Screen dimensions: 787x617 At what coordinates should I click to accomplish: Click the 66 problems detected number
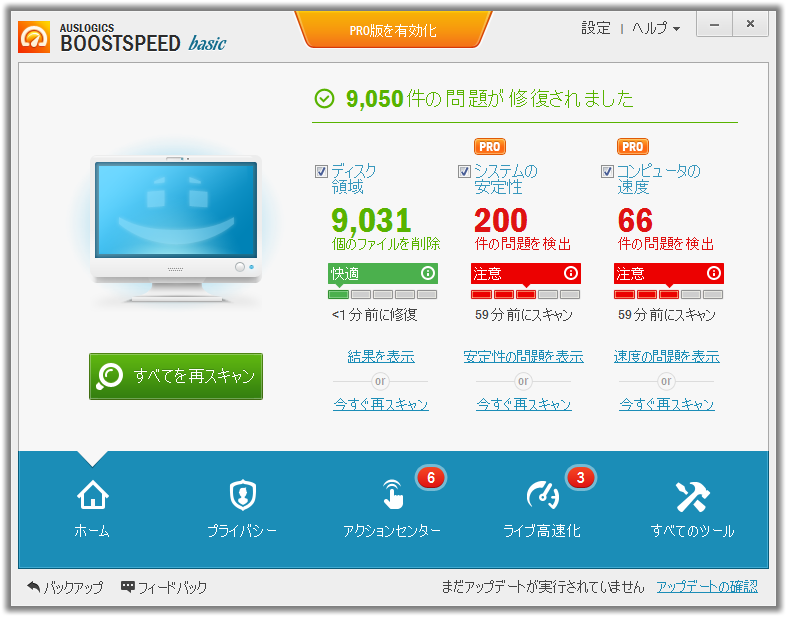click(635, 220)
